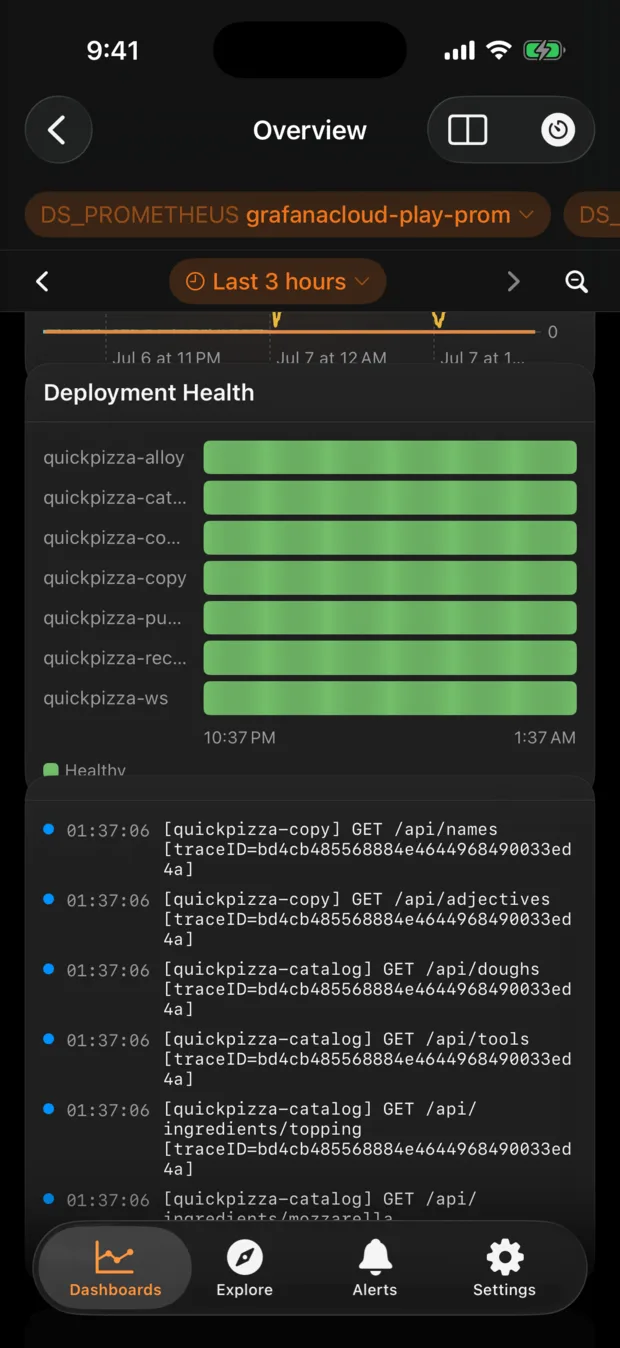Tap the battery status icon

(545, 50)
